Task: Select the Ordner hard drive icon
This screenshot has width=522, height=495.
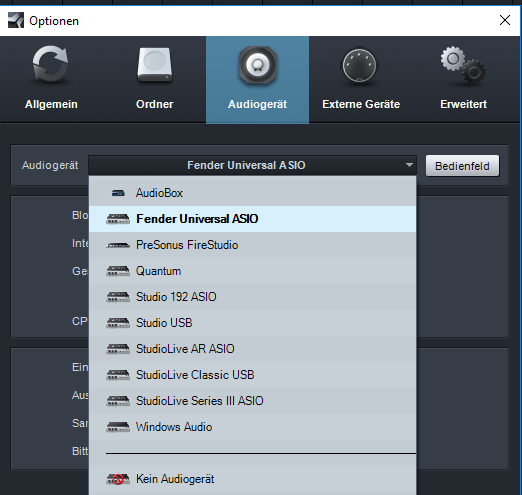Action: pyautogui.click(x=155, y=65)
